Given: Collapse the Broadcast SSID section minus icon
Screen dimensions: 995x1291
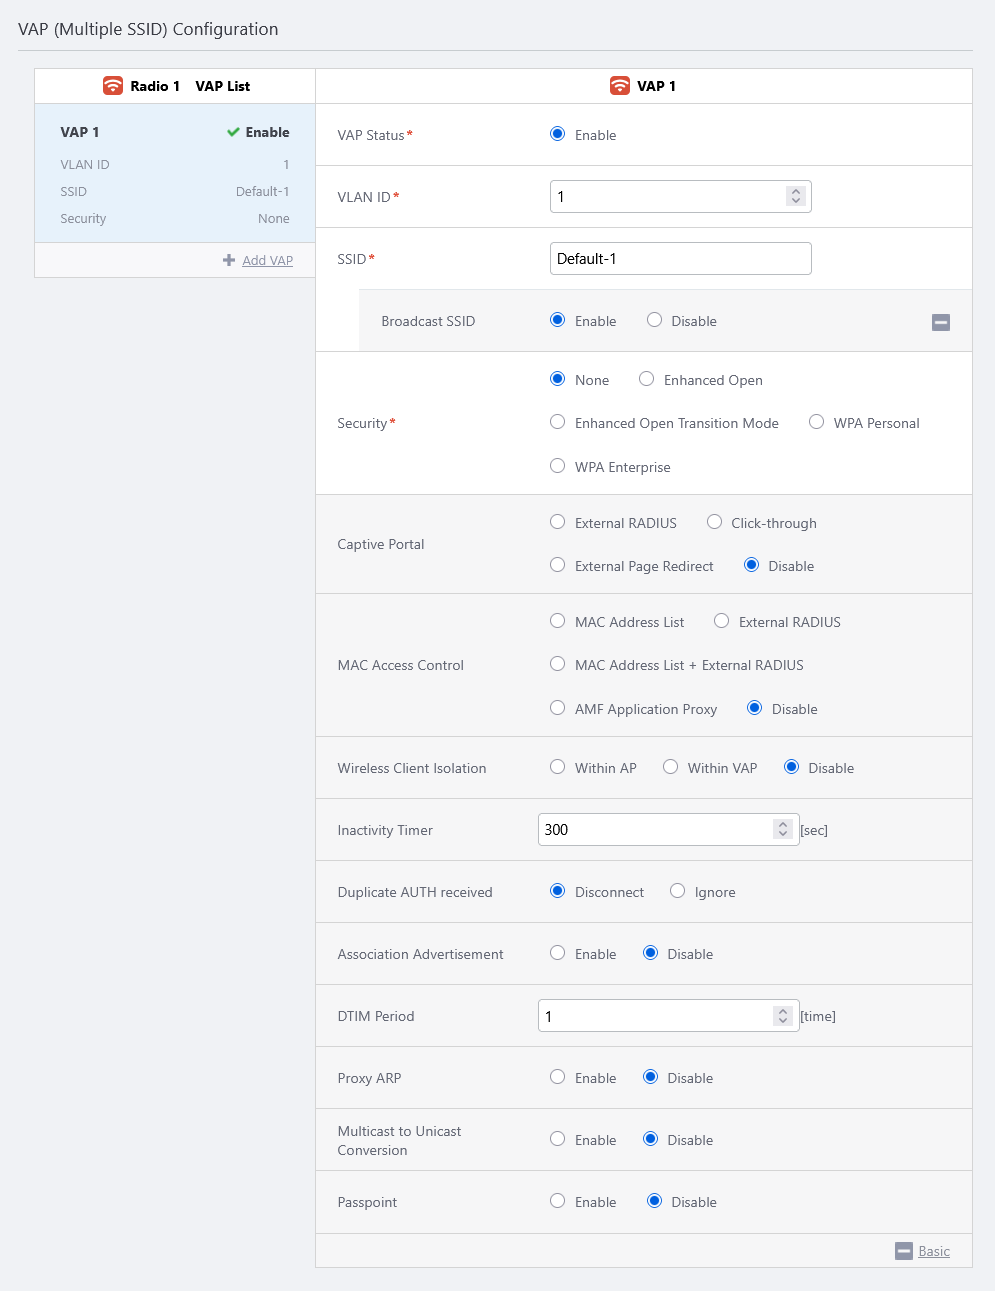Looking at the screenshot, I should 940,322.
